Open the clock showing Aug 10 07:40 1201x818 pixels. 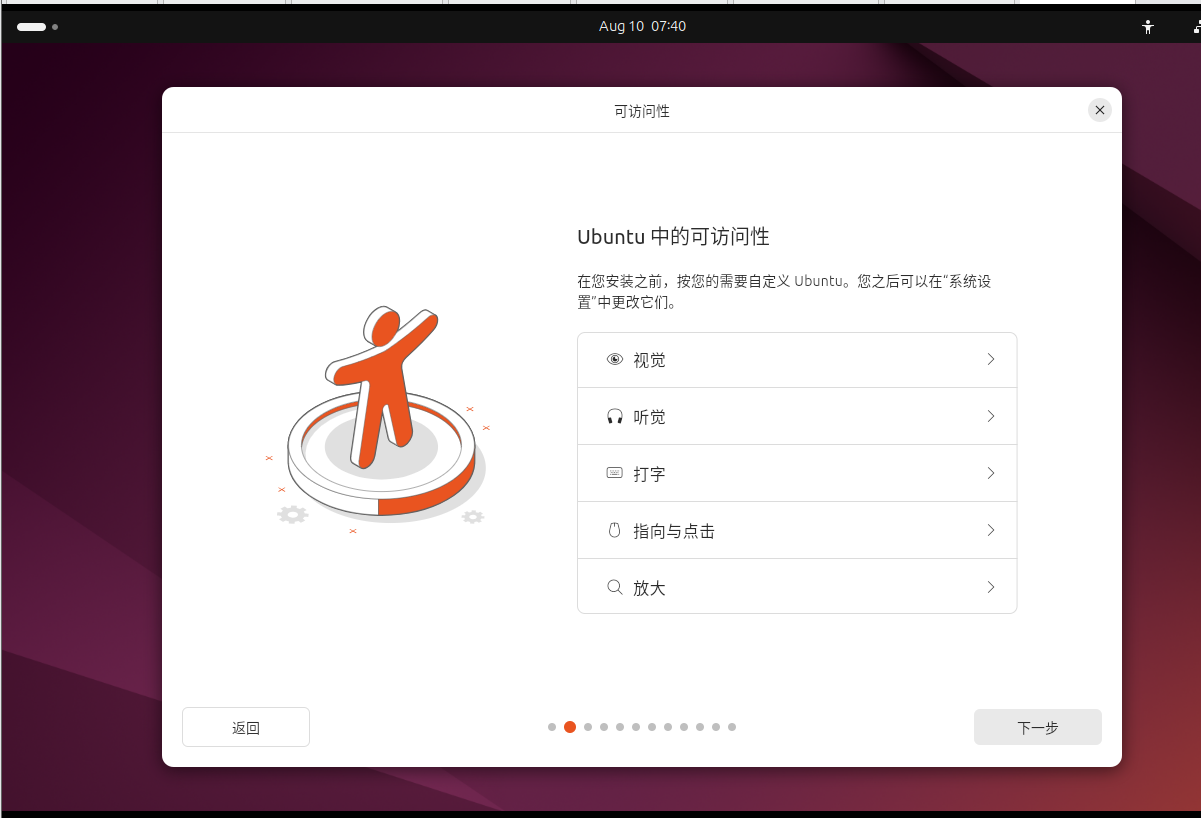tap(642, 27)
